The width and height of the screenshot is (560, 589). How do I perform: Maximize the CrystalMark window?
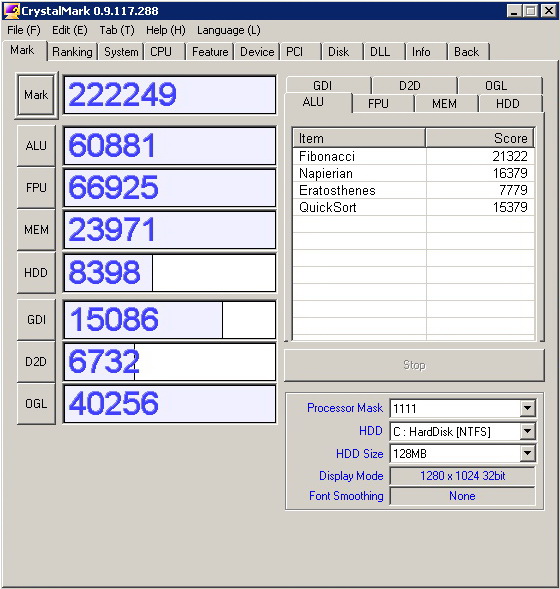pos(530,11)
